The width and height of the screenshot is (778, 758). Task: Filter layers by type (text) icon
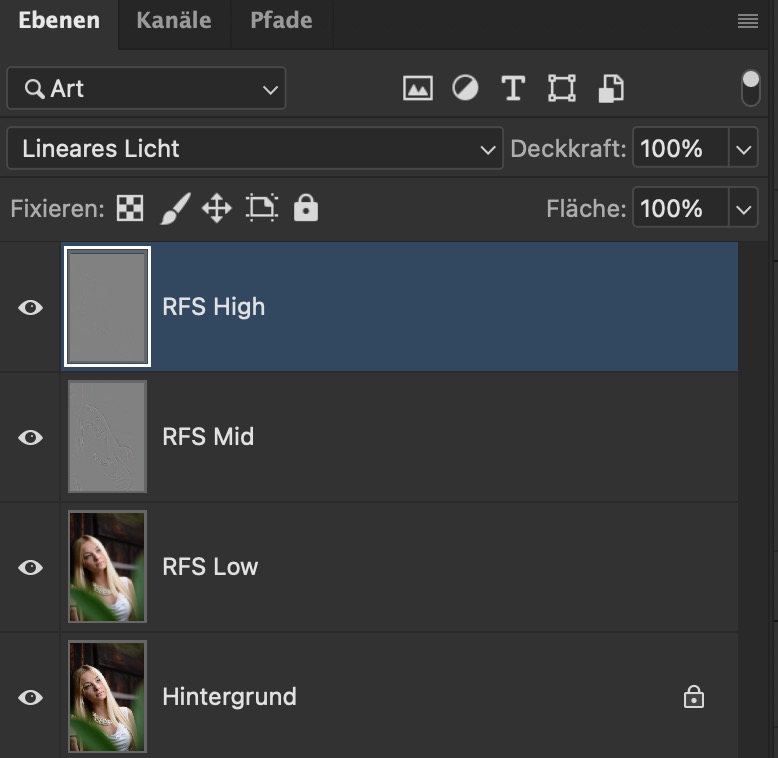(x=513, y=88)
